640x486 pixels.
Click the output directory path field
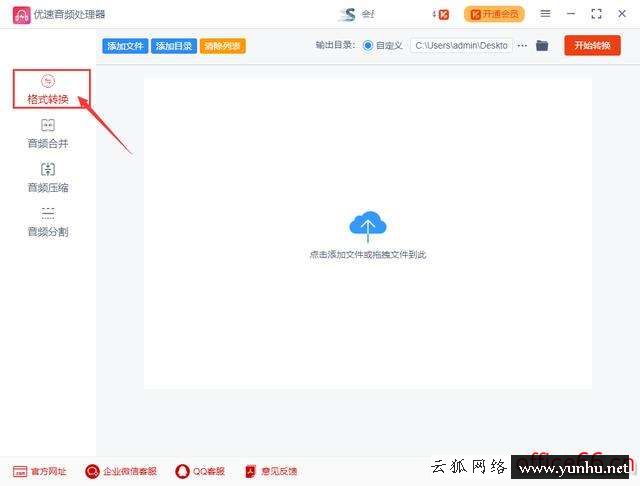coord(461,46)
